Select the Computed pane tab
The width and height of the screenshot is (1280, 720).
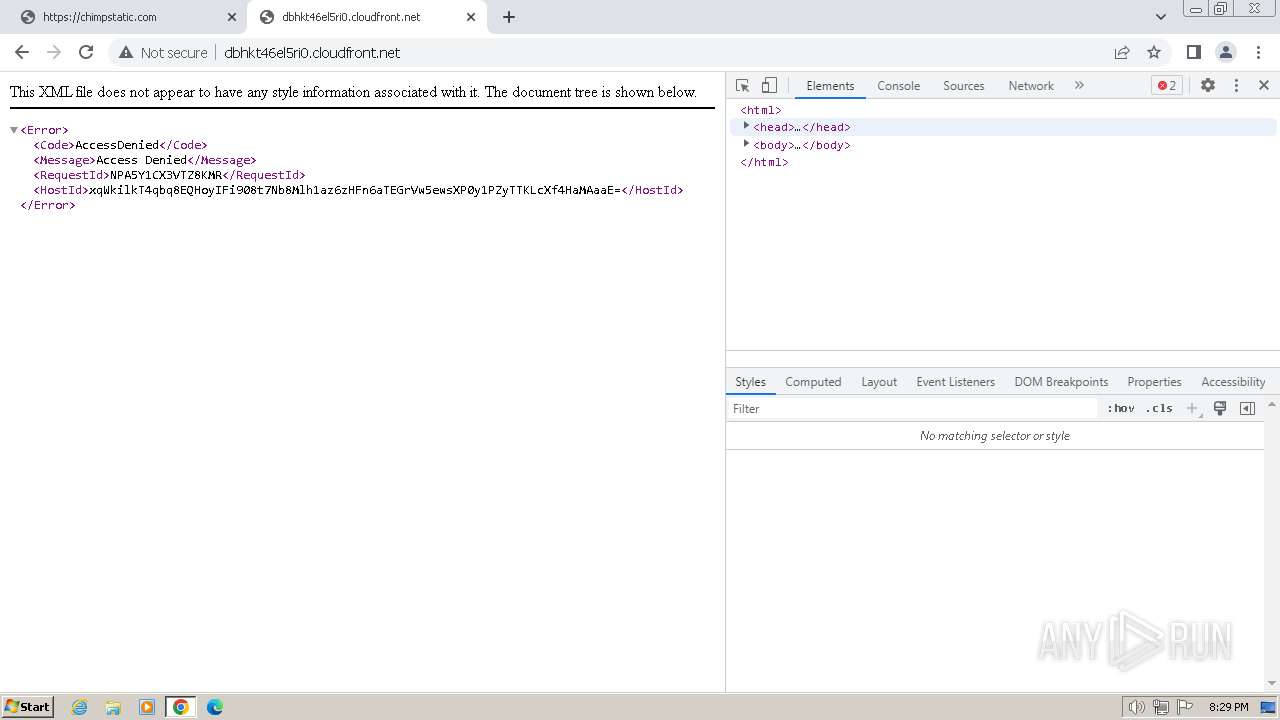click(813, 382)
